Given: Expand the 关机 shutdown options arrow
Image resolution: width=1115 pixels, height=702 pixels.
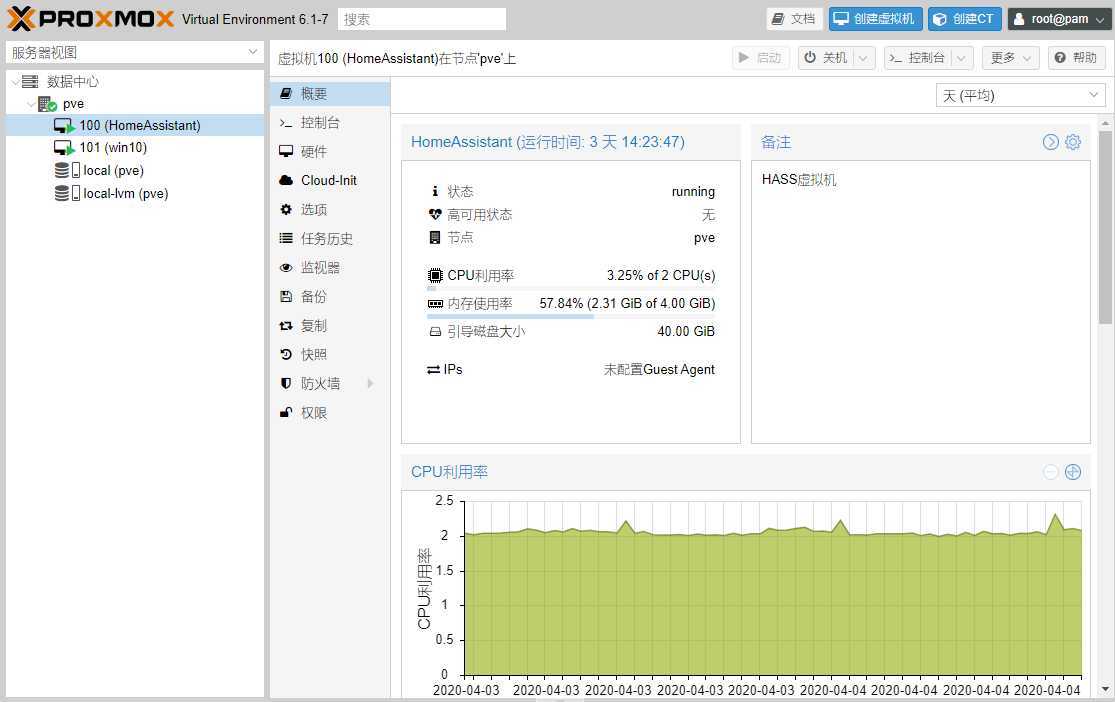Looking at the screenshot, I should point(863,58).
